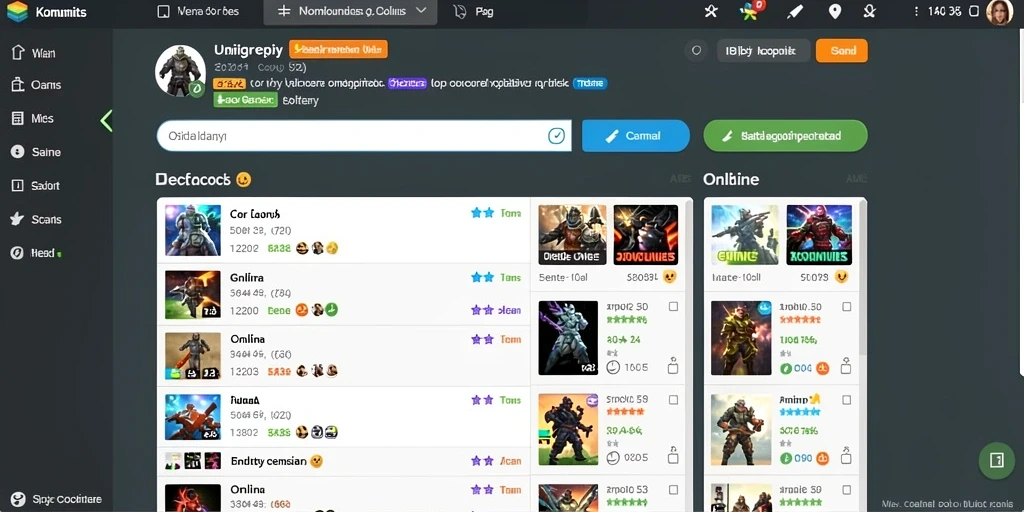
Task: Click the floating green round button
Action: (x=997, y=461)
